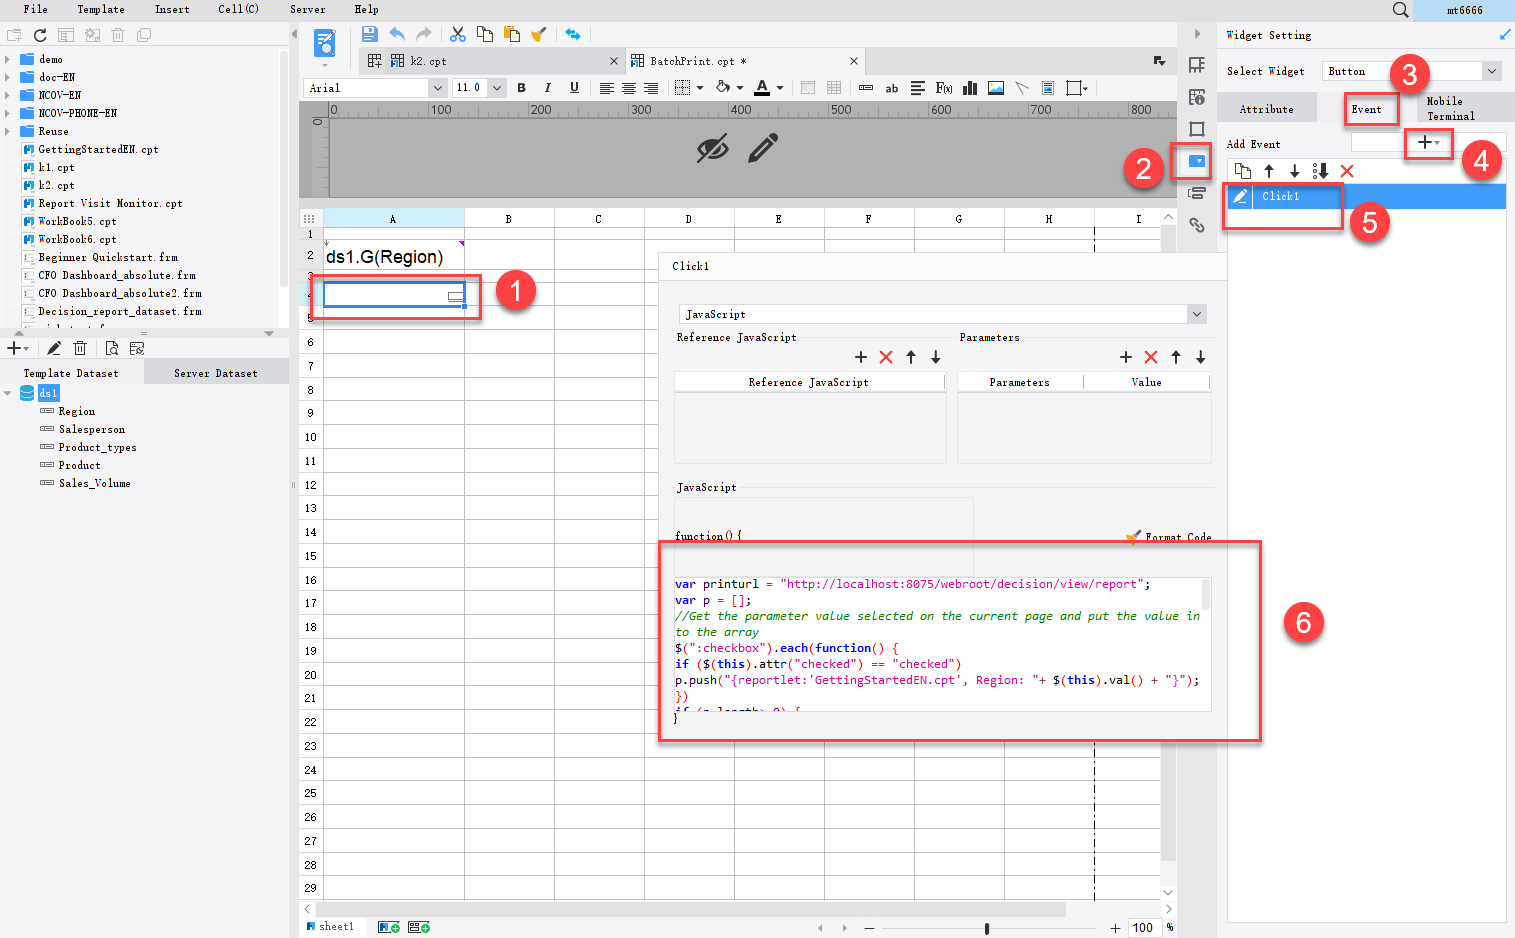Screen dimensions: 1515x938
Task: Toggle the hidden-eye icon on the parameter pane
Action: [712, 149]
